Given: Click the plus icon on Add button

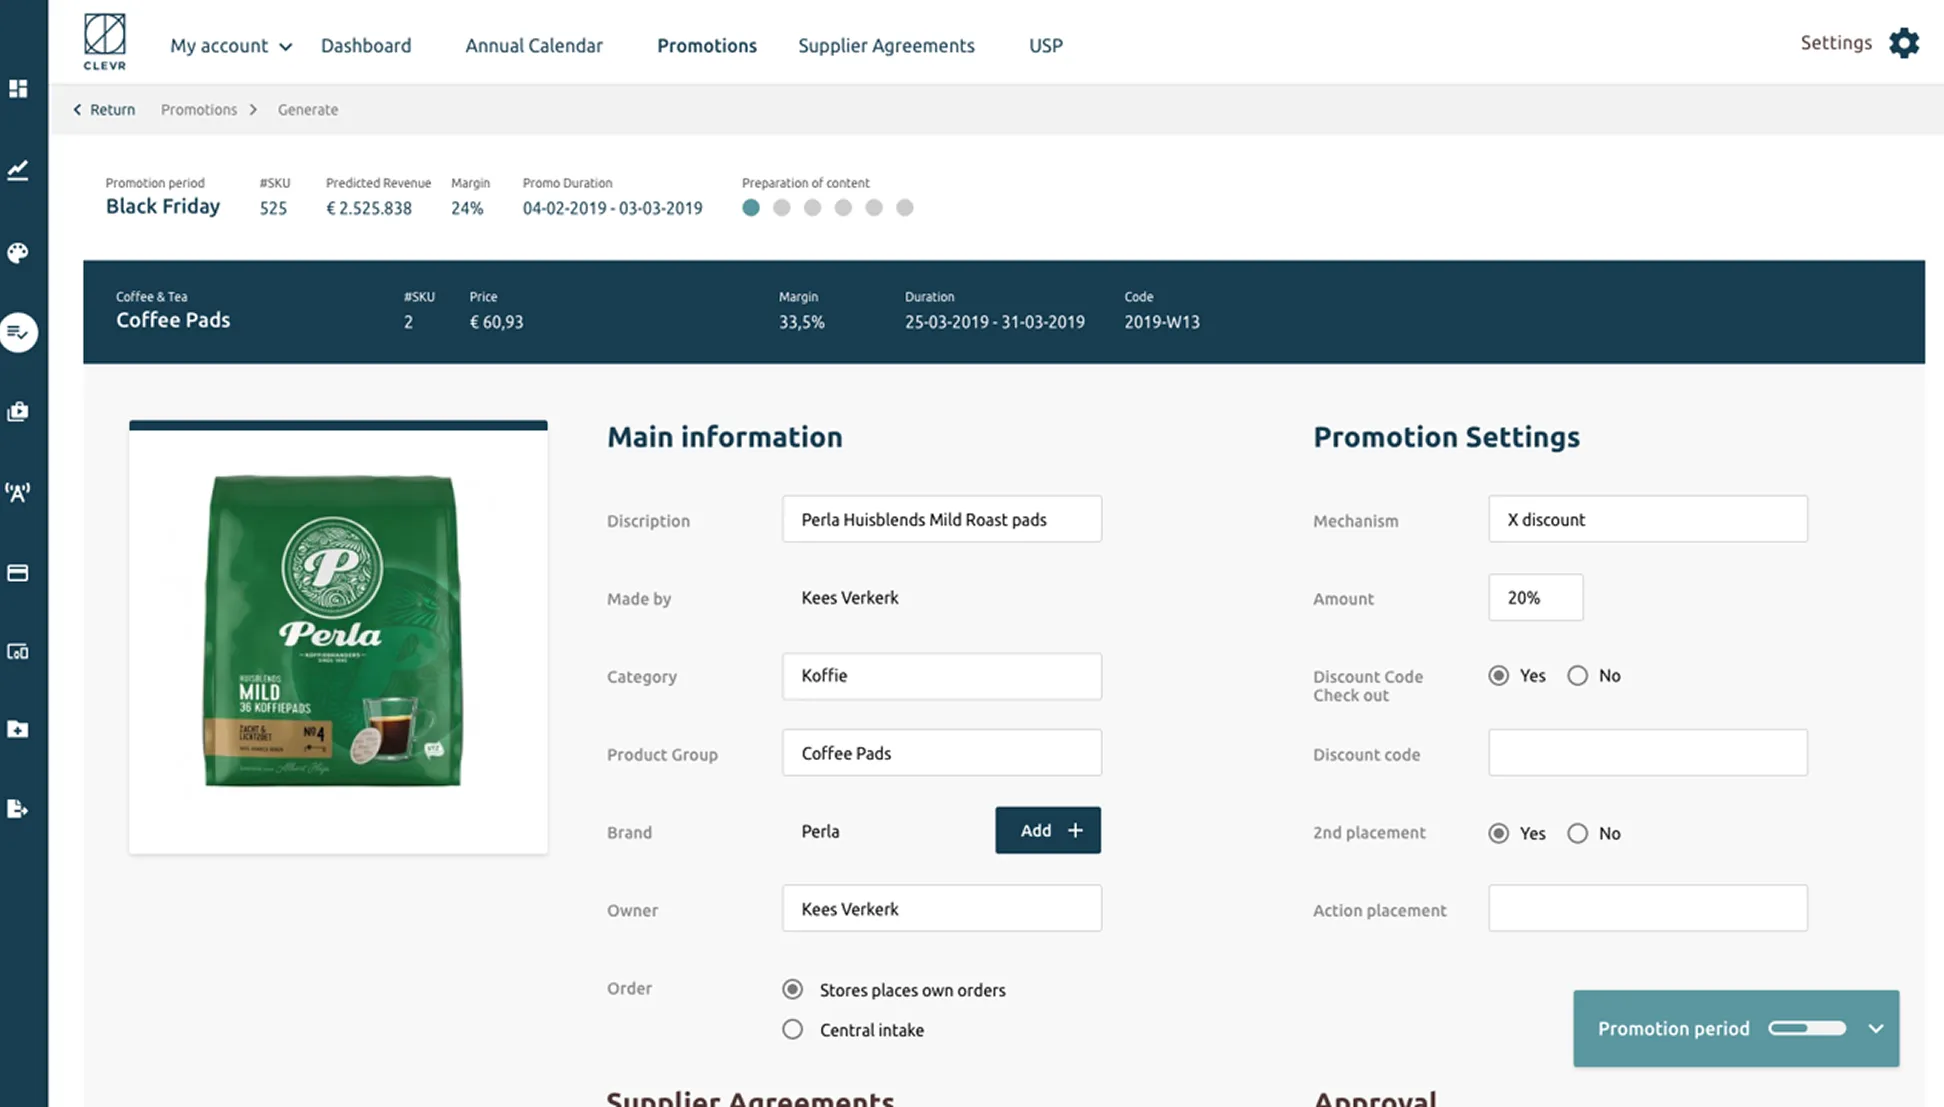Looking at the screenshot, I should tap(1075, 830).
